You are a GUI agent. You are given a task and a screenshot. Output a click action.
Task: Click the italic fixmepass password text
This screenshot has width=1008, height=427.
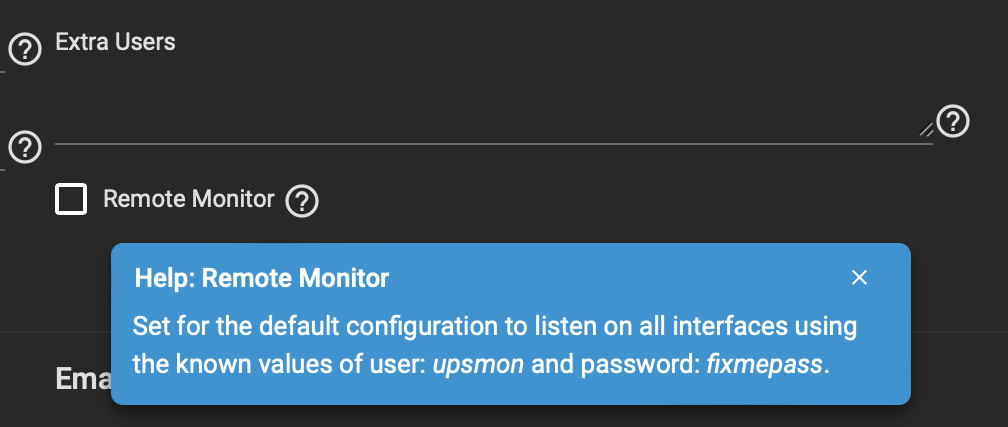(x=764, y=365)
